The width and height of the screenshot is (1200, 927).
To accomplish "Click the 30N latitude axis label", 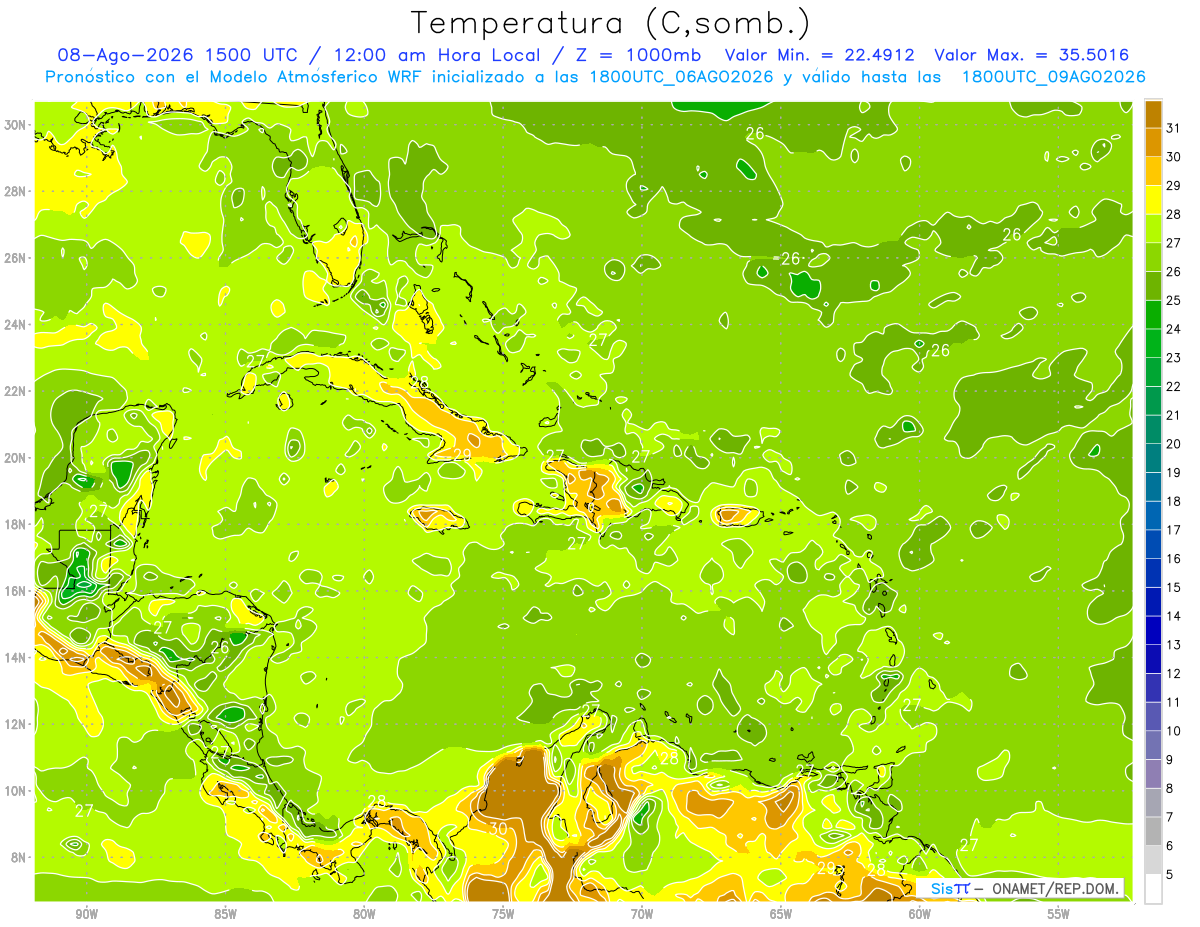I will click(17, 125).
